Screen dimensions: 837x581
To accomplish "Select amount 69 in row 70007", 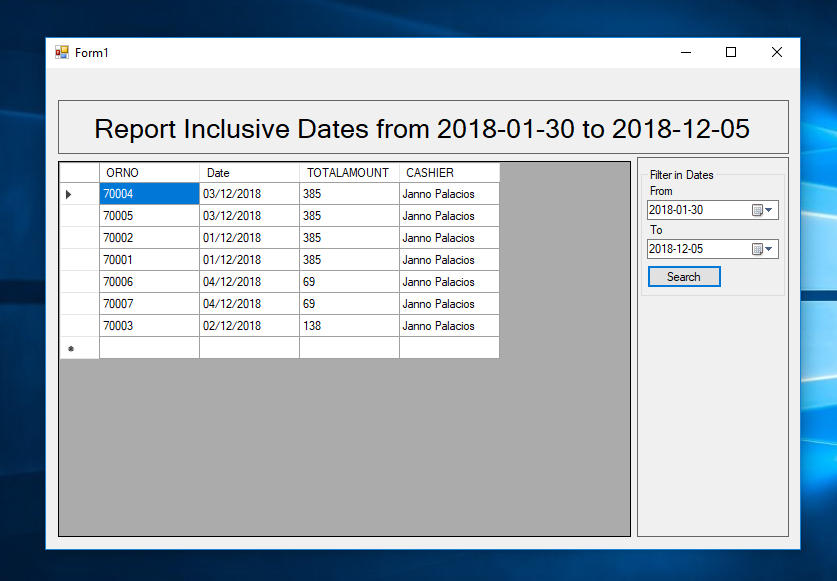I will pyautogui.click(x=349, y=303).
